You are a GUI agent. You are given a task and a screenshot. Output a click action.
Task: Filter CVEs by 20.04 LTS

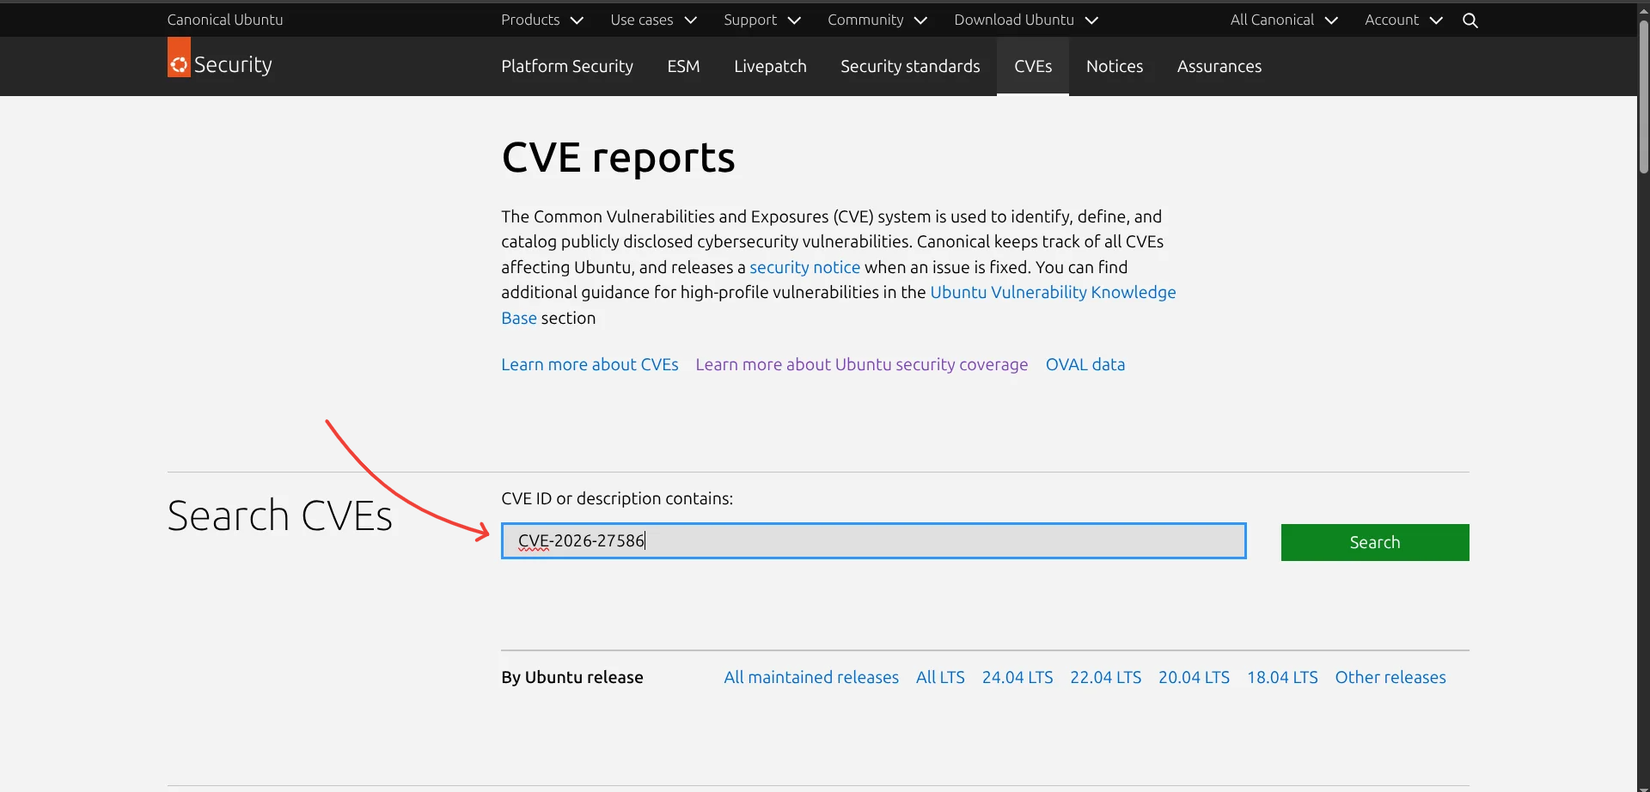click(1194, 677)
